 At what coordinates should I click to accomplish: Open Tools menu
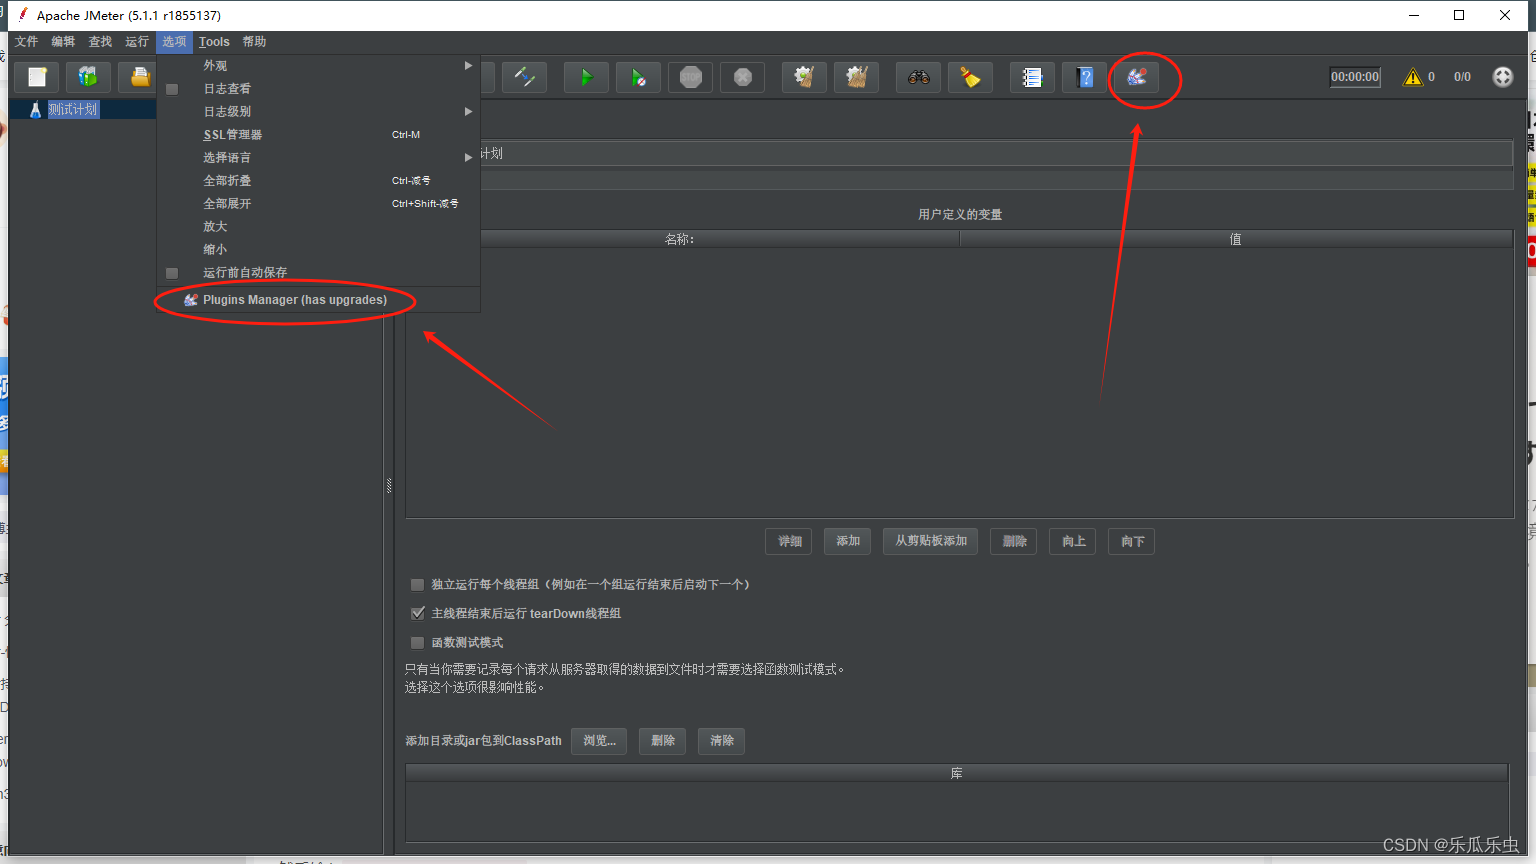[214, 42]
